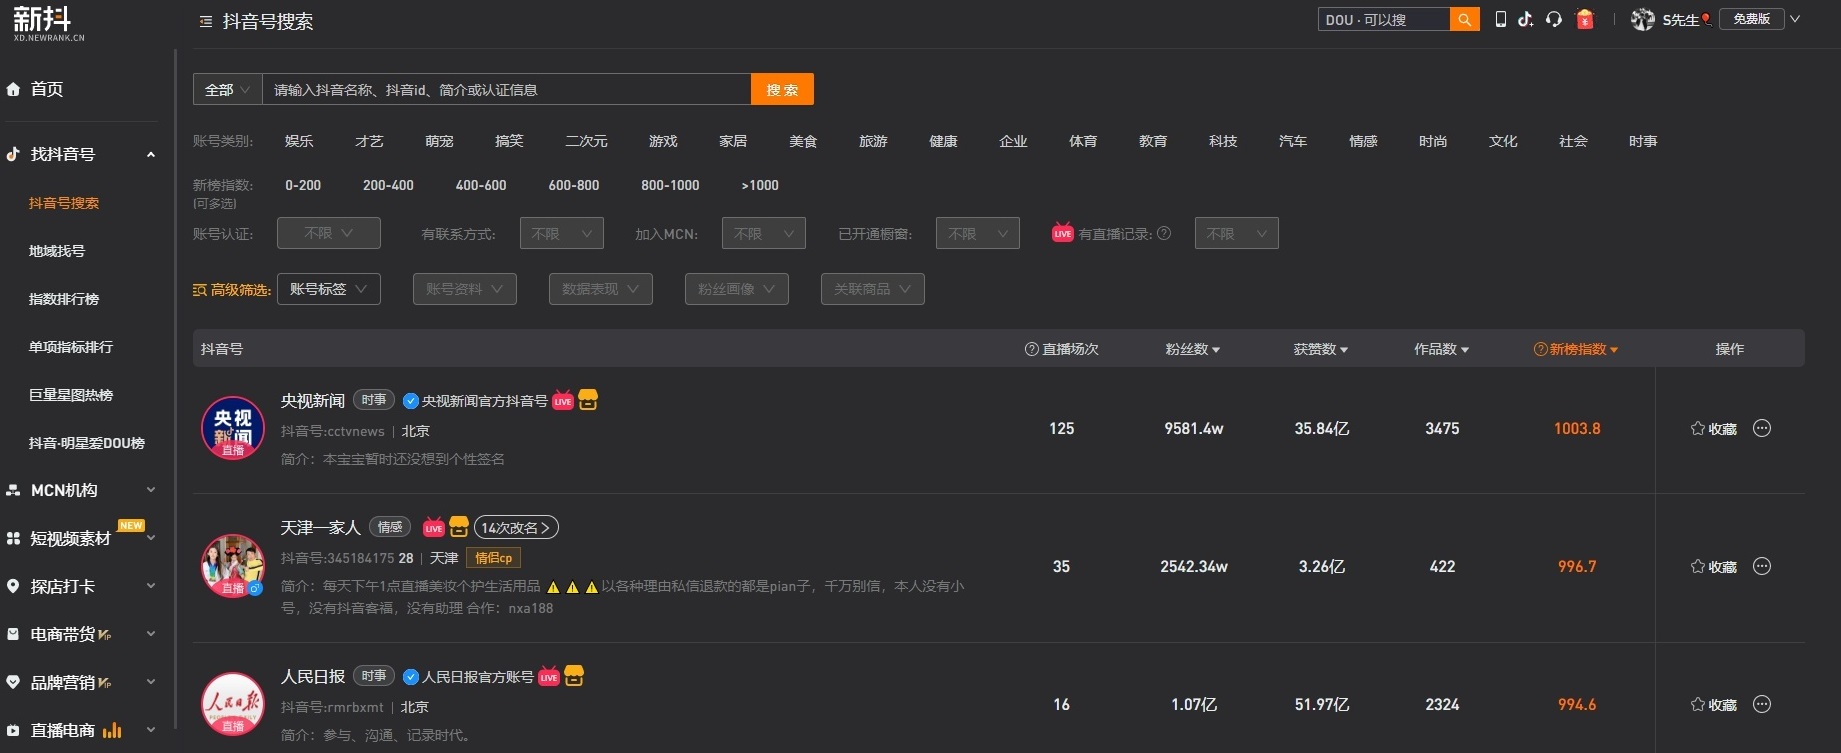Select the 0-200 index range filter
Viewport: 1841px width, 753px height.
tap(303, 185)
